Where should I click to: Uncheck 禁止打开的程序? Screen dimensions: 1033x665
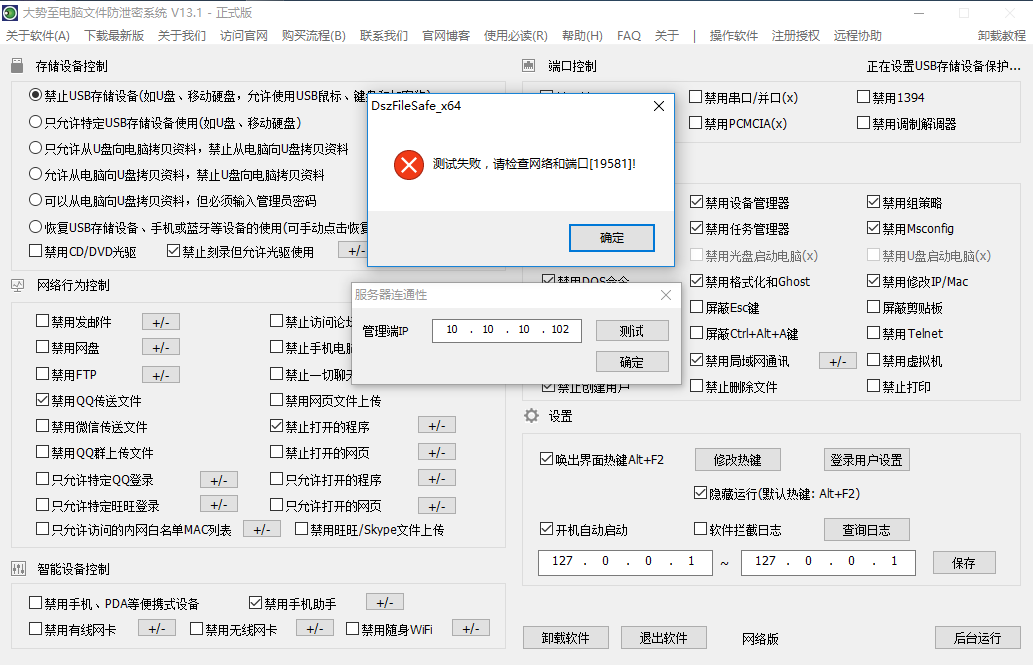[x=277, y=426]
